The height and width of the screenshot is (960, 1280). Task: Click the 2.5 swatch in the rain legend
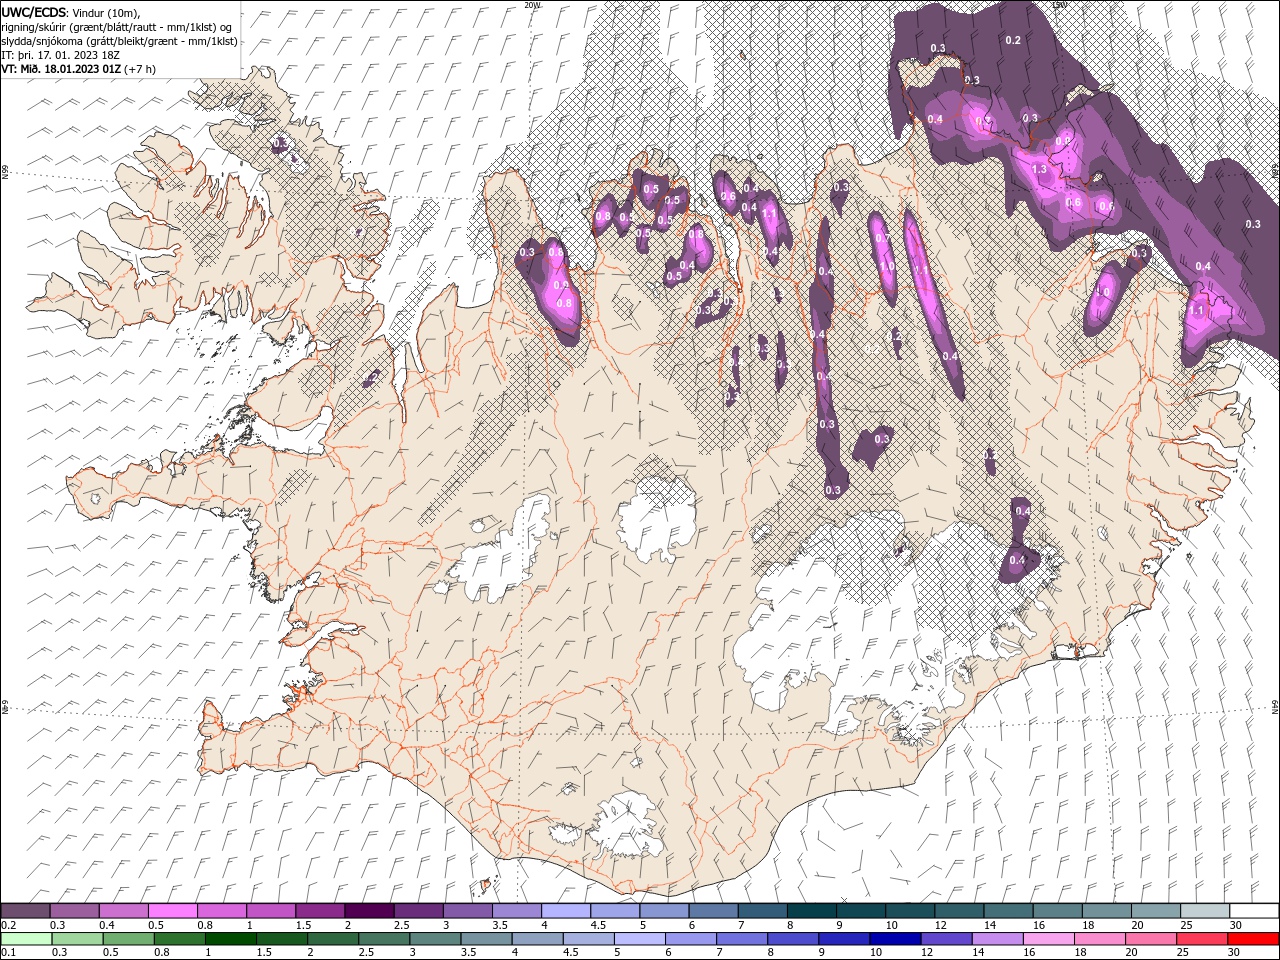click(x=383, y=939)
